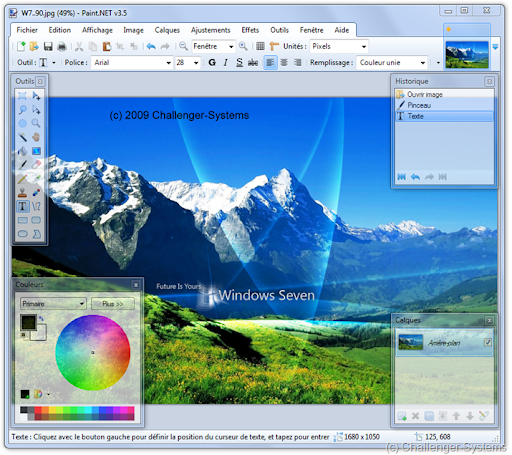Toggle italic text formatting
The width and height of the screenshot is (512, 455).
(x=226, y=62)
